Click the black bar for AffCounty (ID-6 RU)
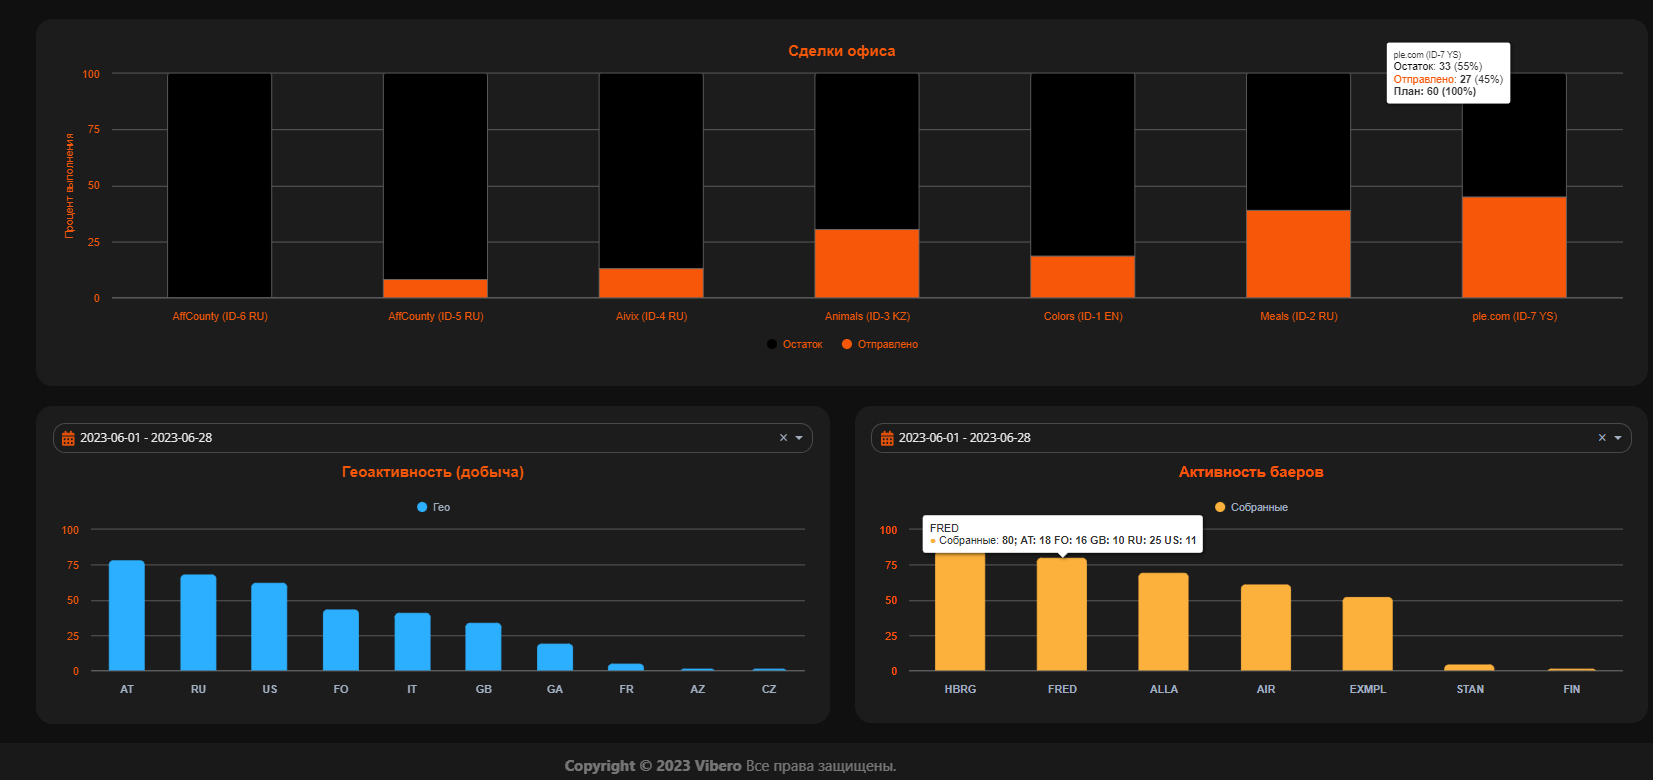 tap(219, 185)
